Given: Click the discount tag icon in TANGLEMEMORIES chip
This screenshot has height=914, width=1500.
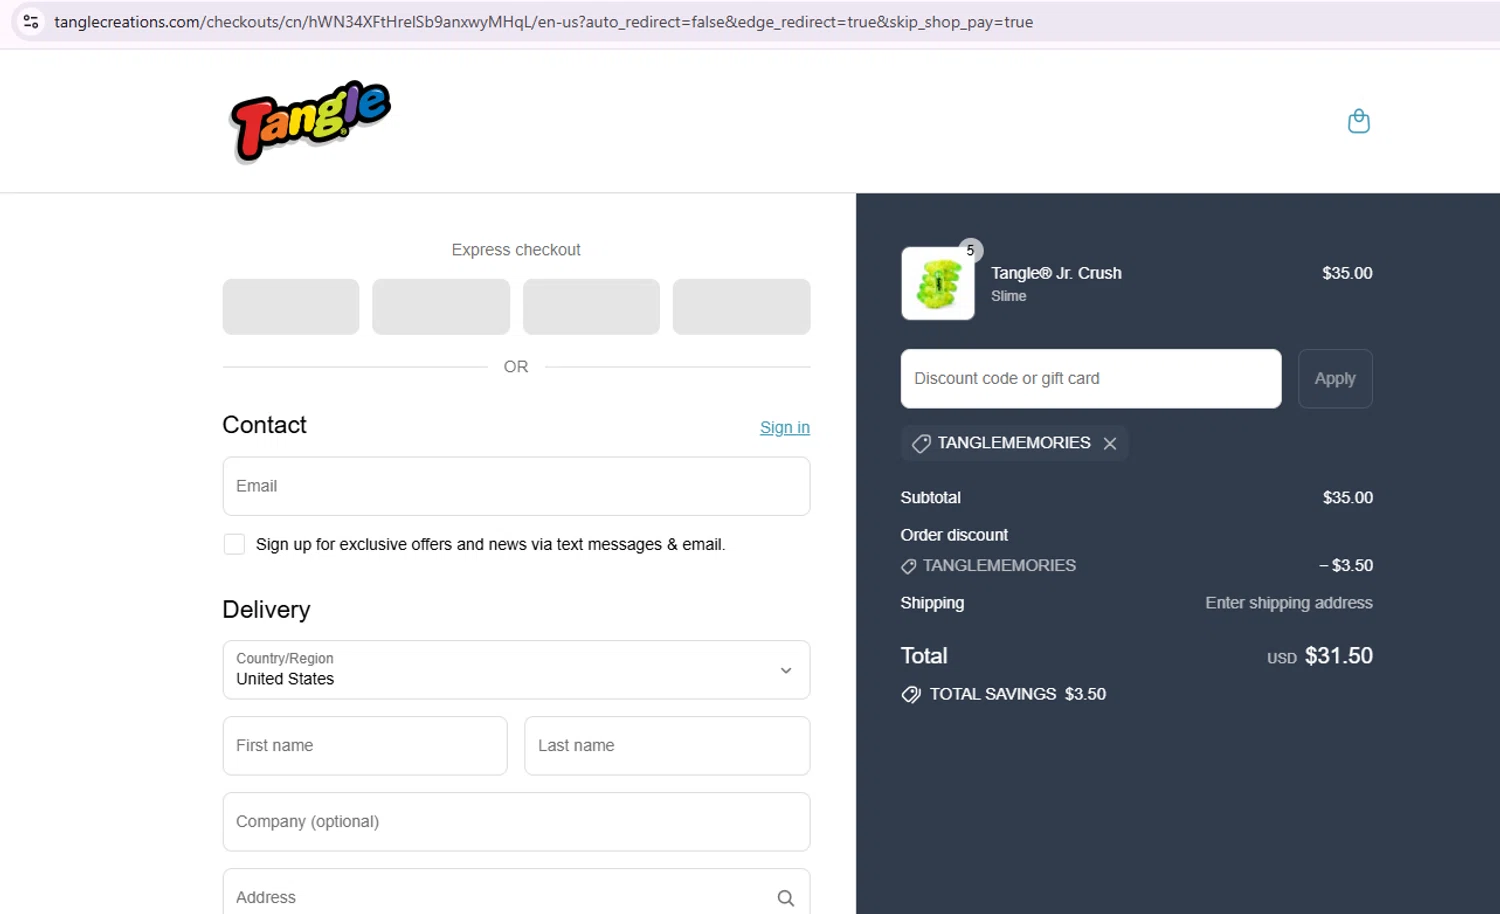Looking at the screenshot, I should pyautogui.click(x=921, y=443).
